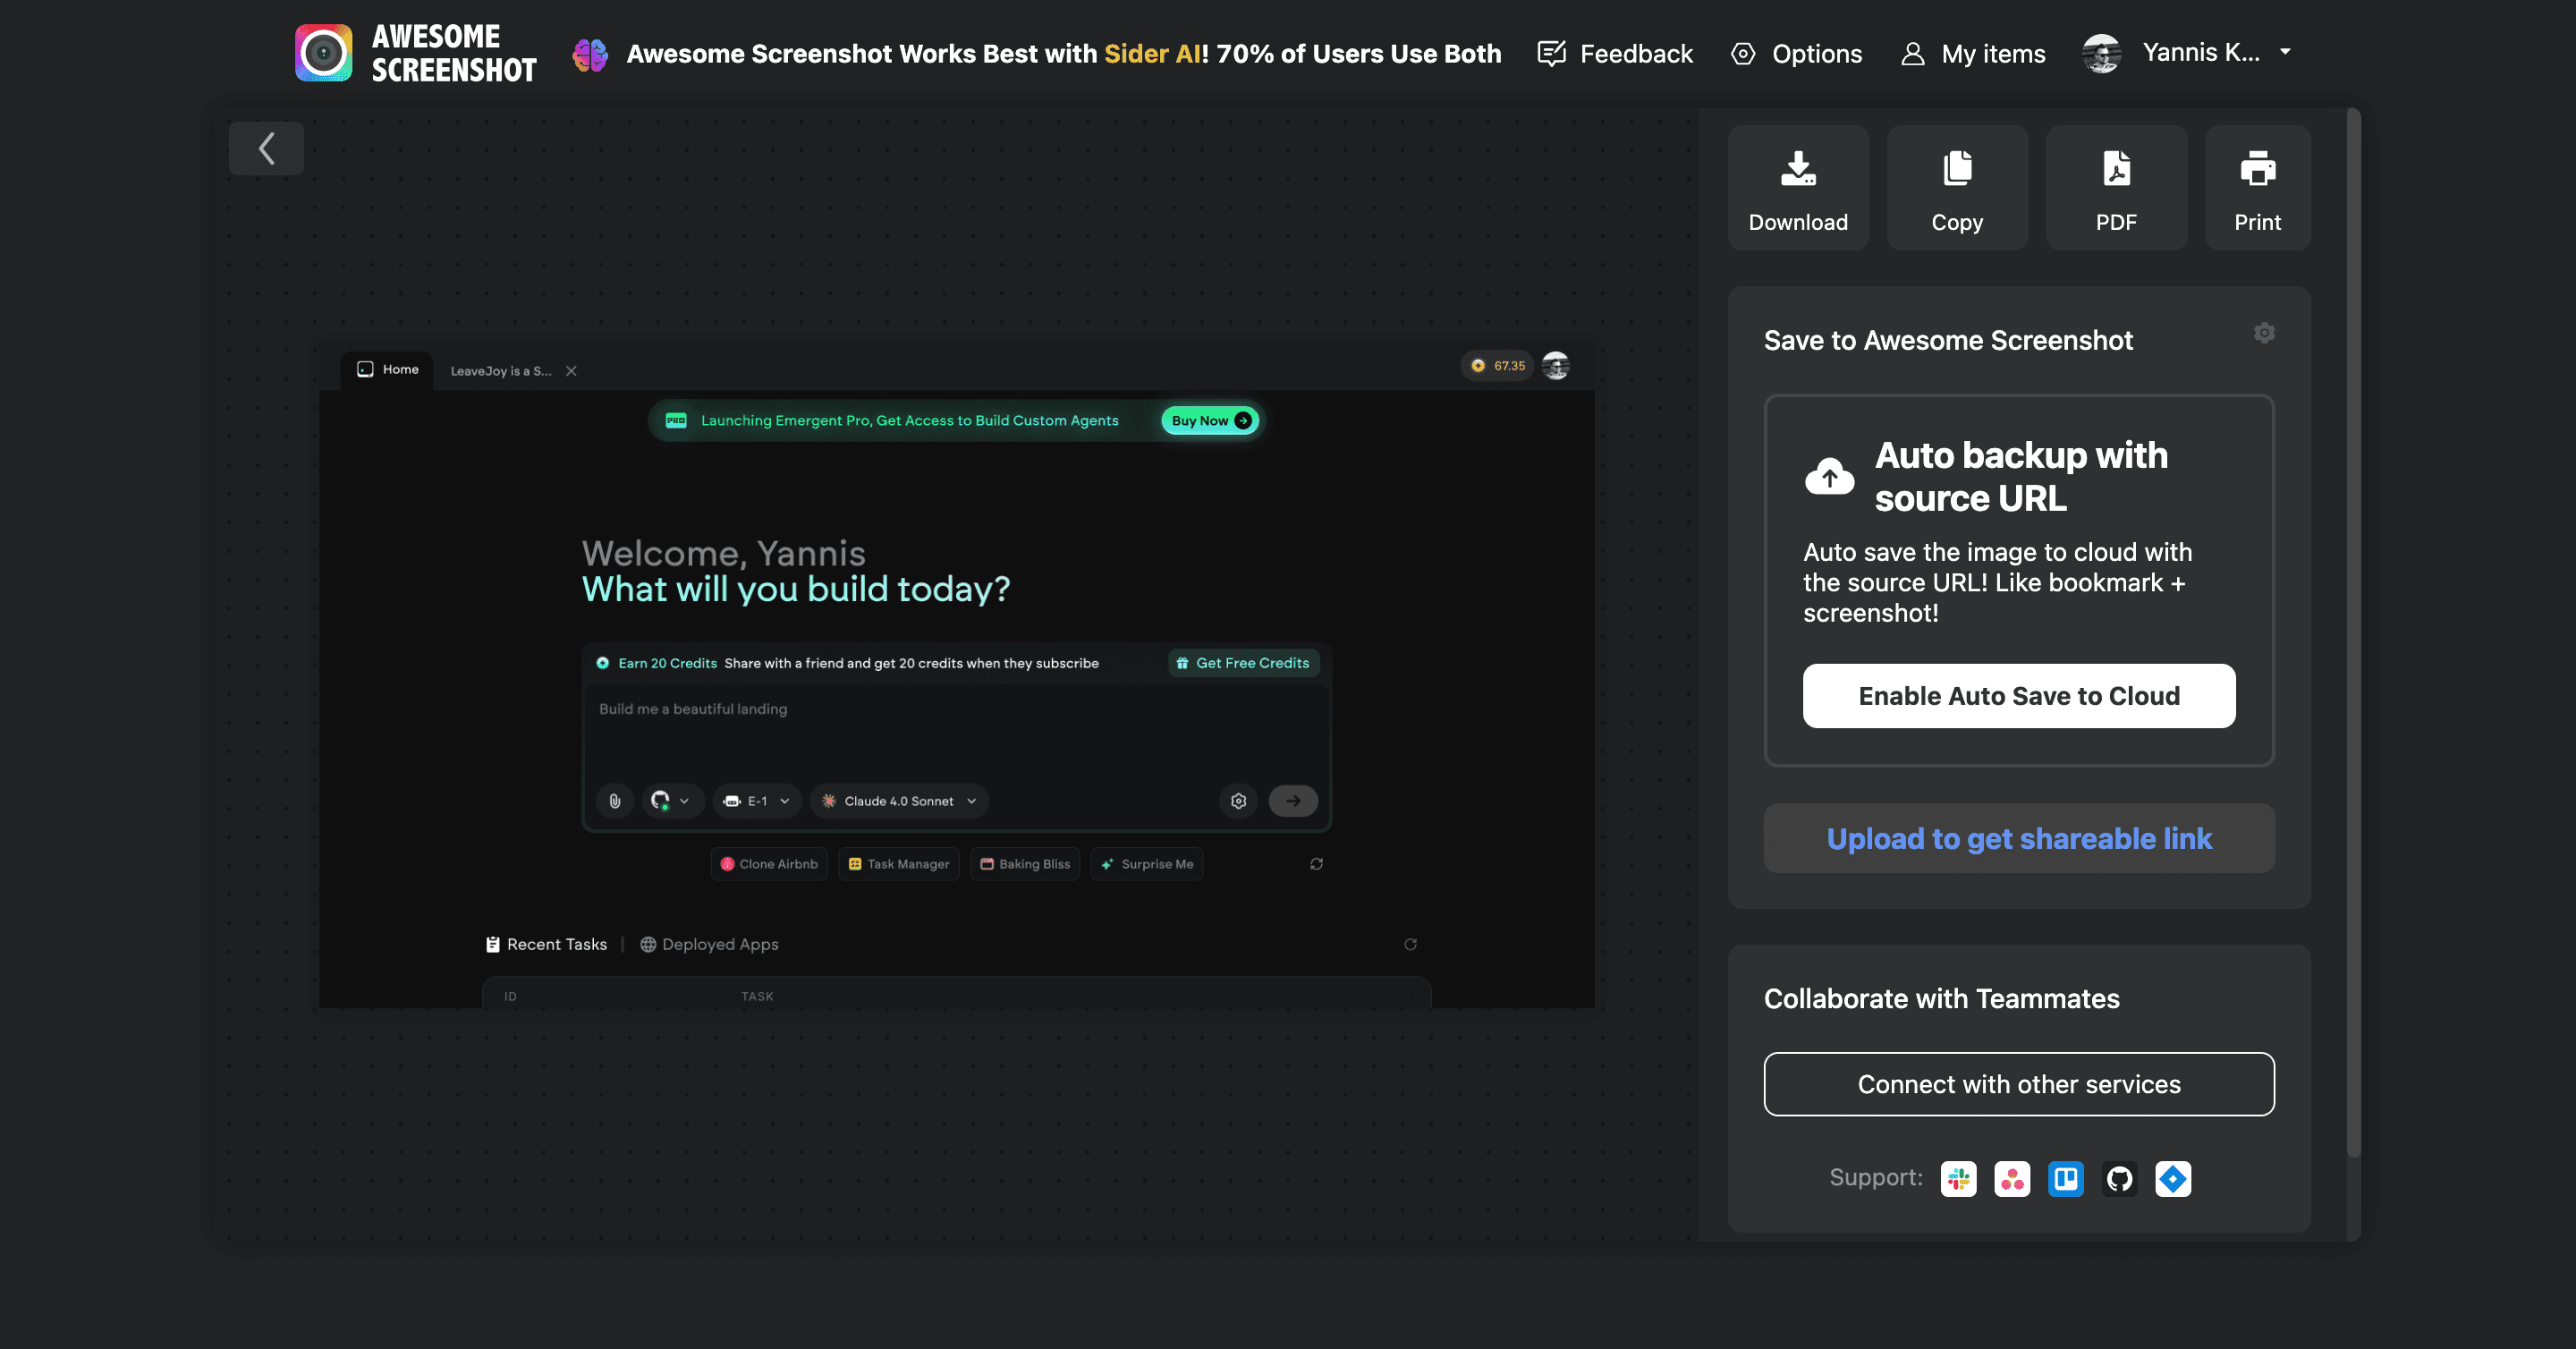Click the GitHub support icon

[x=2119, y=1179]
